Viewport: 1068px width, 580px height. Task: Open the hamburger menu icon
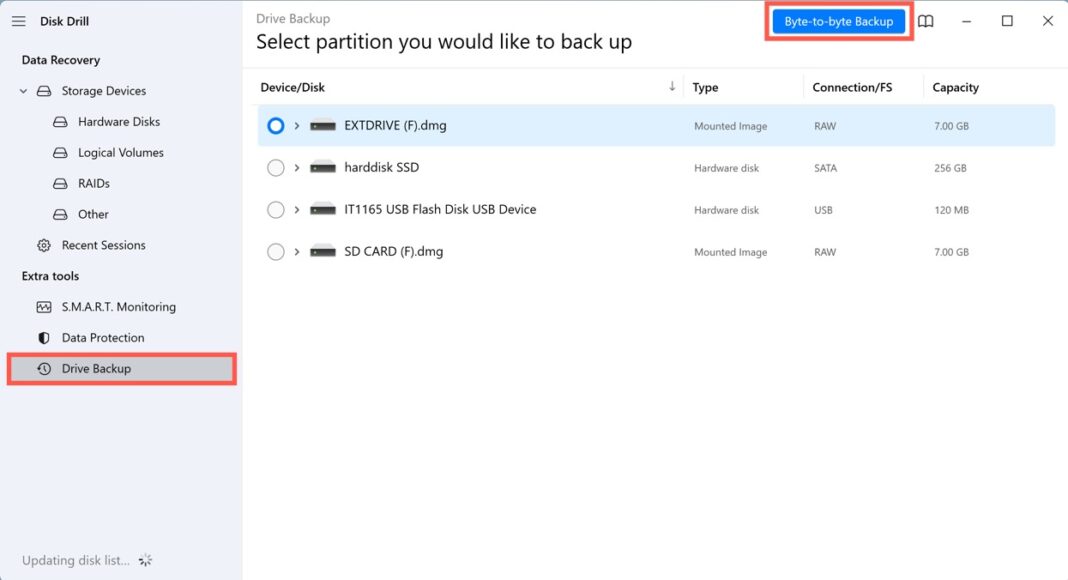(x=18, y=21)
